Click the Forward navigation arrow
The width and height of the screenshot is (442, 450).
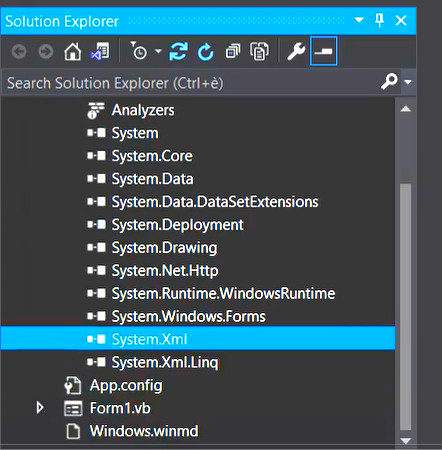(46, 52)
